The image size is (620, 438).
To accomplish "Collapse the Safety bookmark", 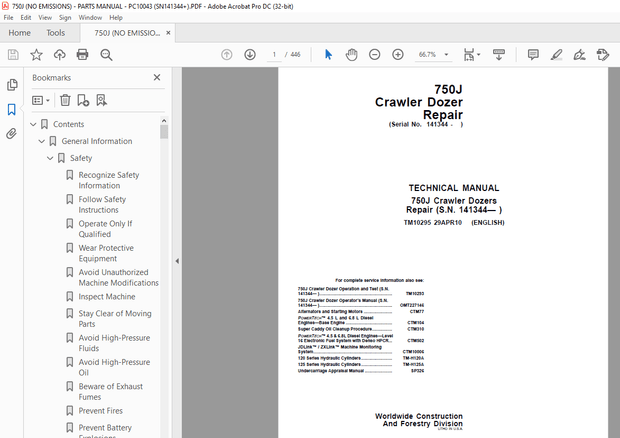I will (50, 158).
